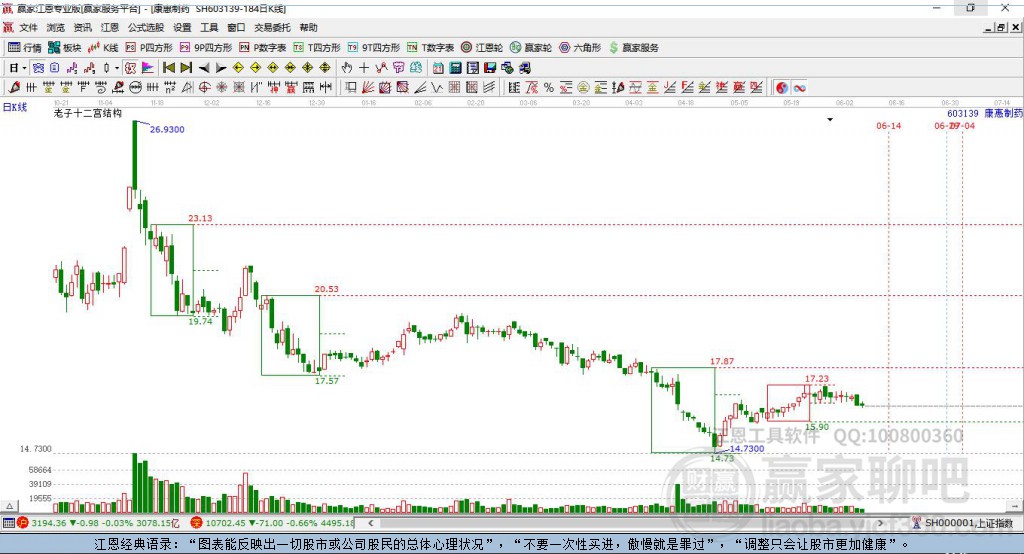Toggle the red yin-yang icon

pyautogui.click(x=782, y=88)
